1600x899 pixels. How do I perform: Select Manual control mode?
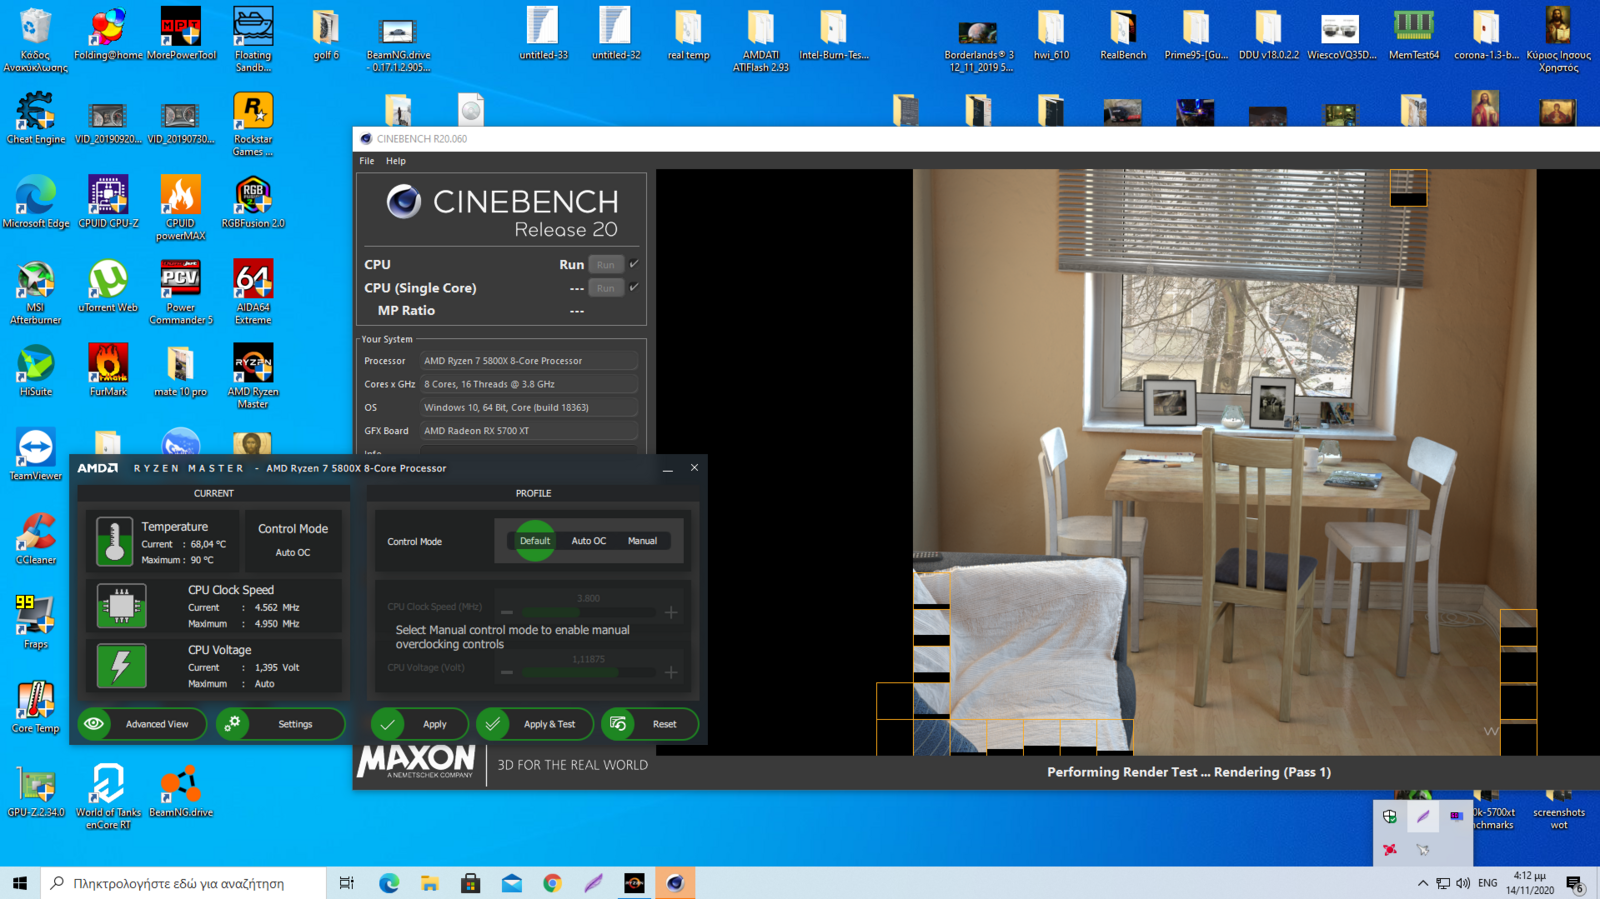tap(642, 541)
